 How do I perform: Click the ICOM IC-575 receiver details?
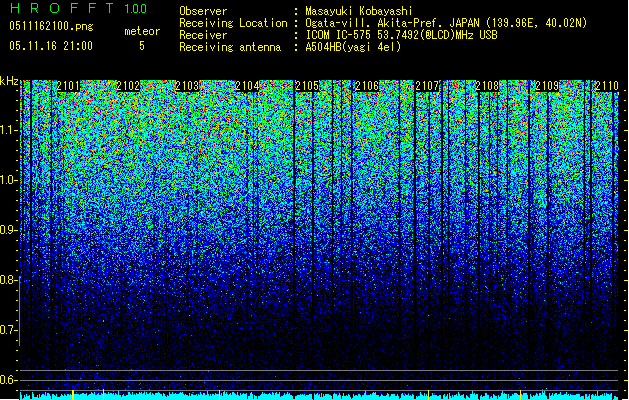pyautogui.click(x=402, y=35)
